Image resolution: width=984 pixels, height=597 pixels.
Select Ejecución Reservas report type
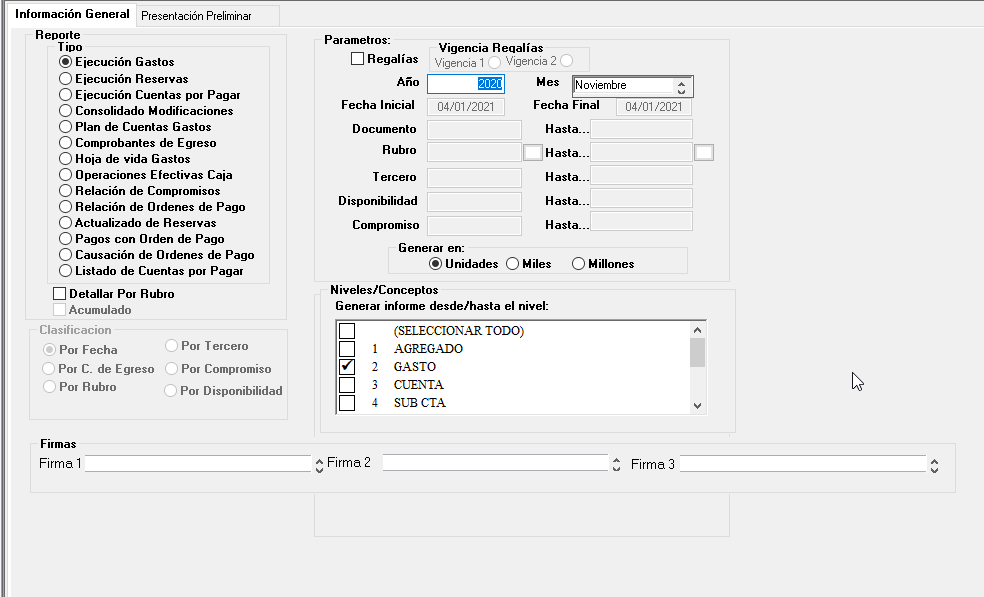coord(66,79)
